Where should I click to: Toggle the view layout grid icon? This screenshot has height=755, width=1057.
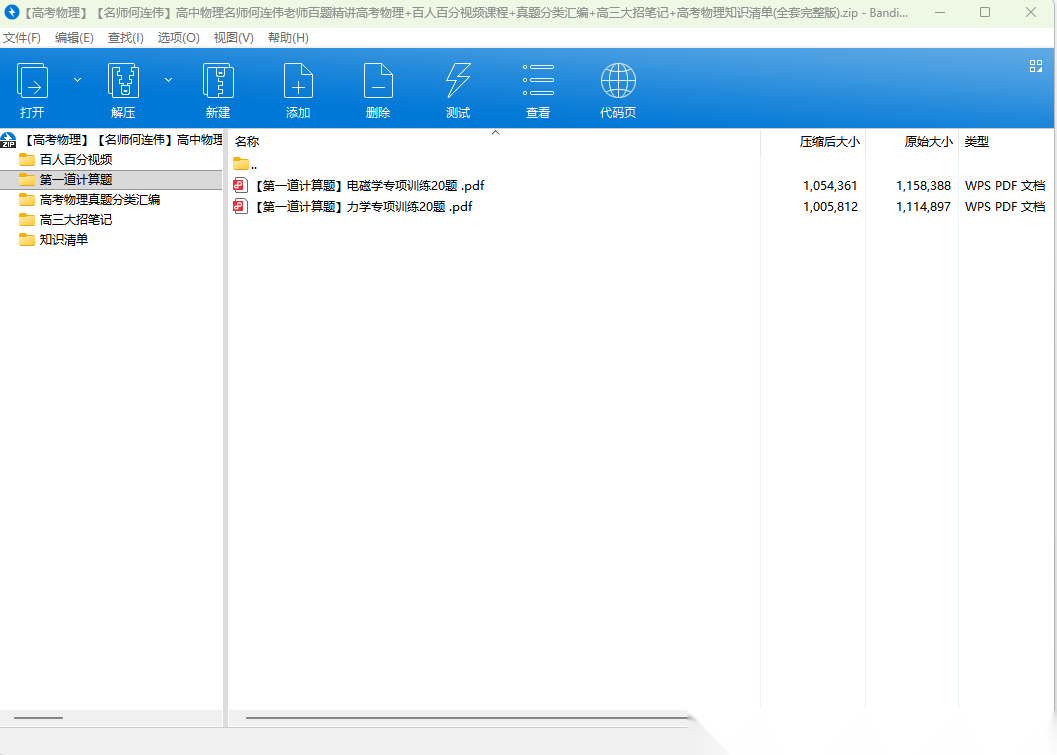pyautogui.click(x=1036, y=66)
